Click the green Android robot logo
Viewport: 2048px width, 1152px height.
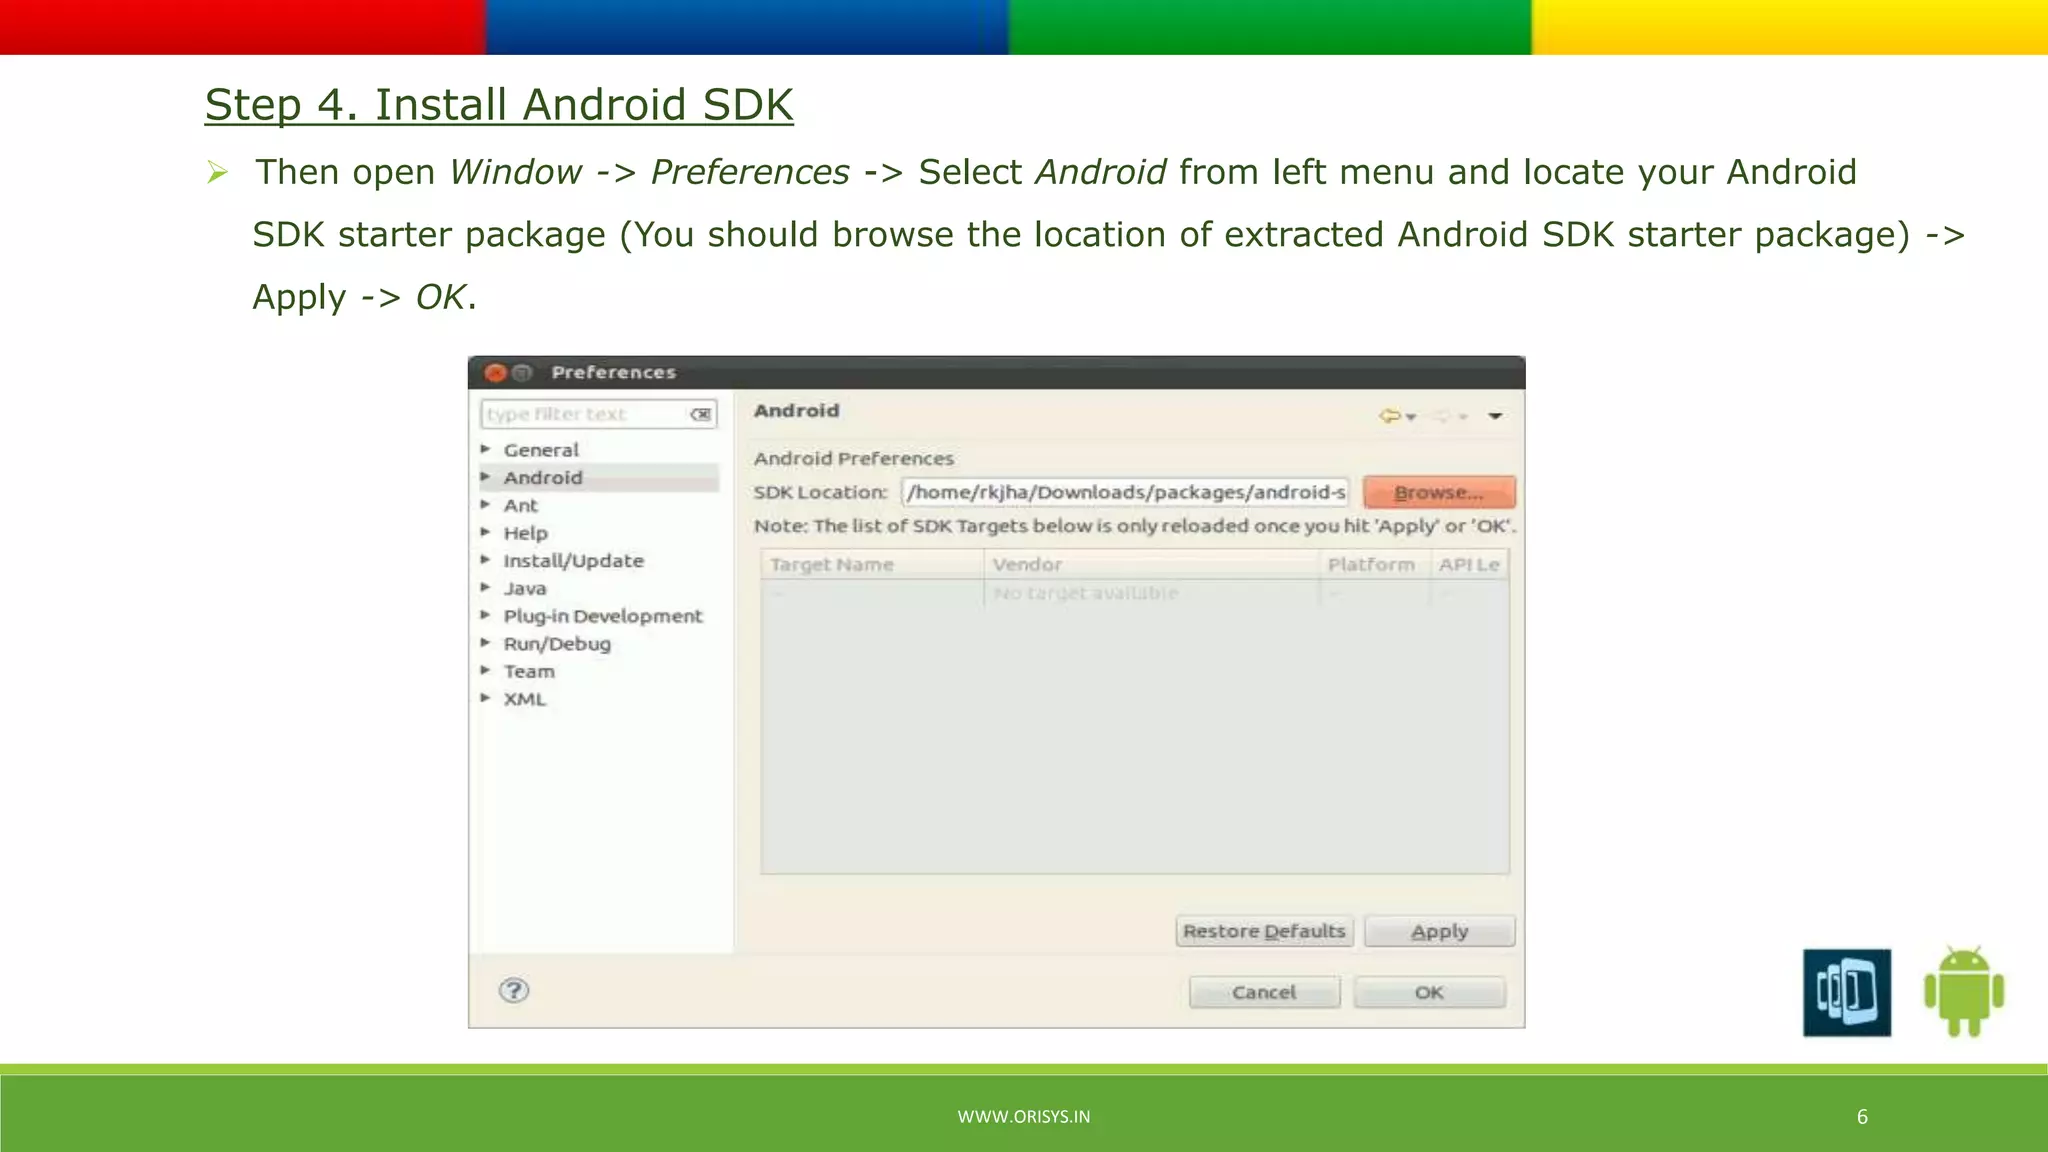pyautogui.click(x=1963, y=991)
